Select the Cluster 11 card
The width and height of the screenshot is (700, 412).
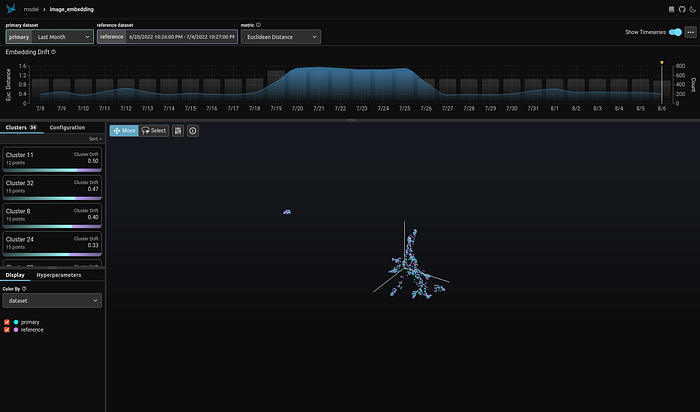coord(52,159)
